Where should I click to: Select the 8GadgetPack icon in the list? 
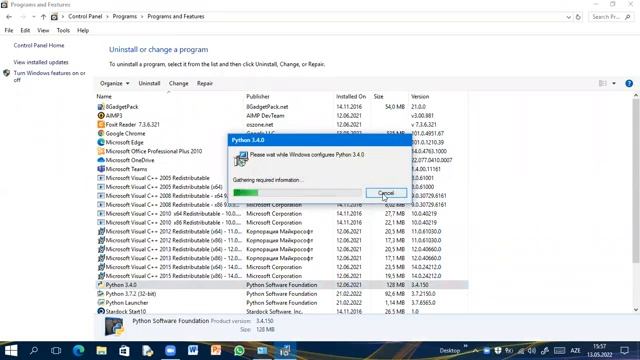(x=101, y=107)
